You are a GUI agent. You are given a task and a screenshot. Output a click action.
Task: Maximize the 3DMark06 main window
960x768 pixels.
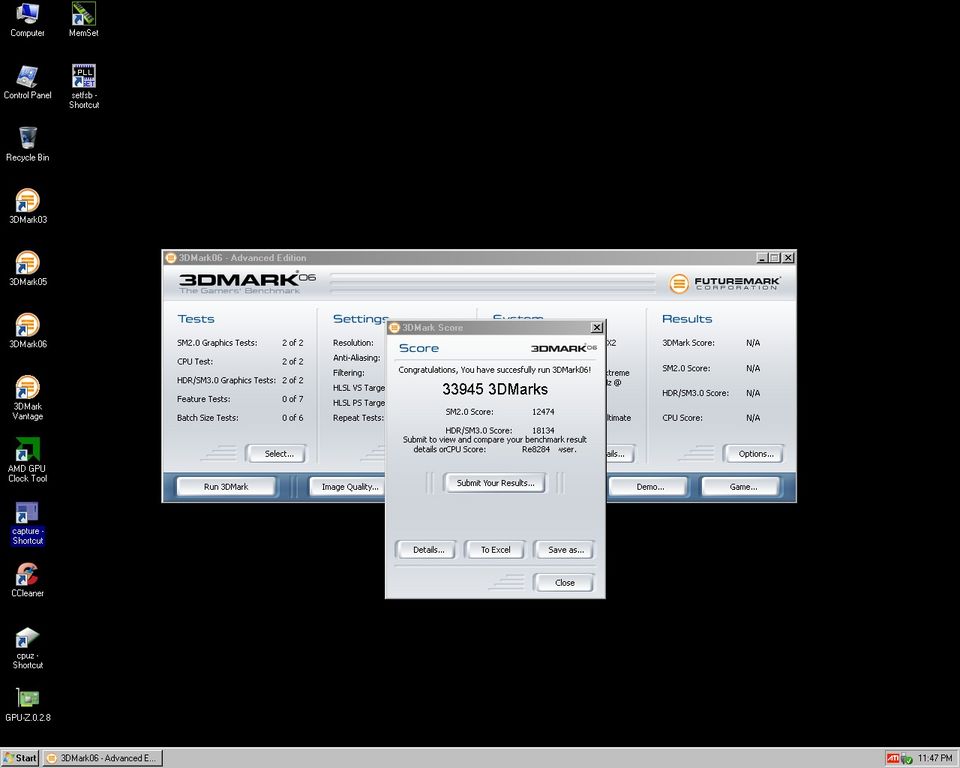click(774, 258)
